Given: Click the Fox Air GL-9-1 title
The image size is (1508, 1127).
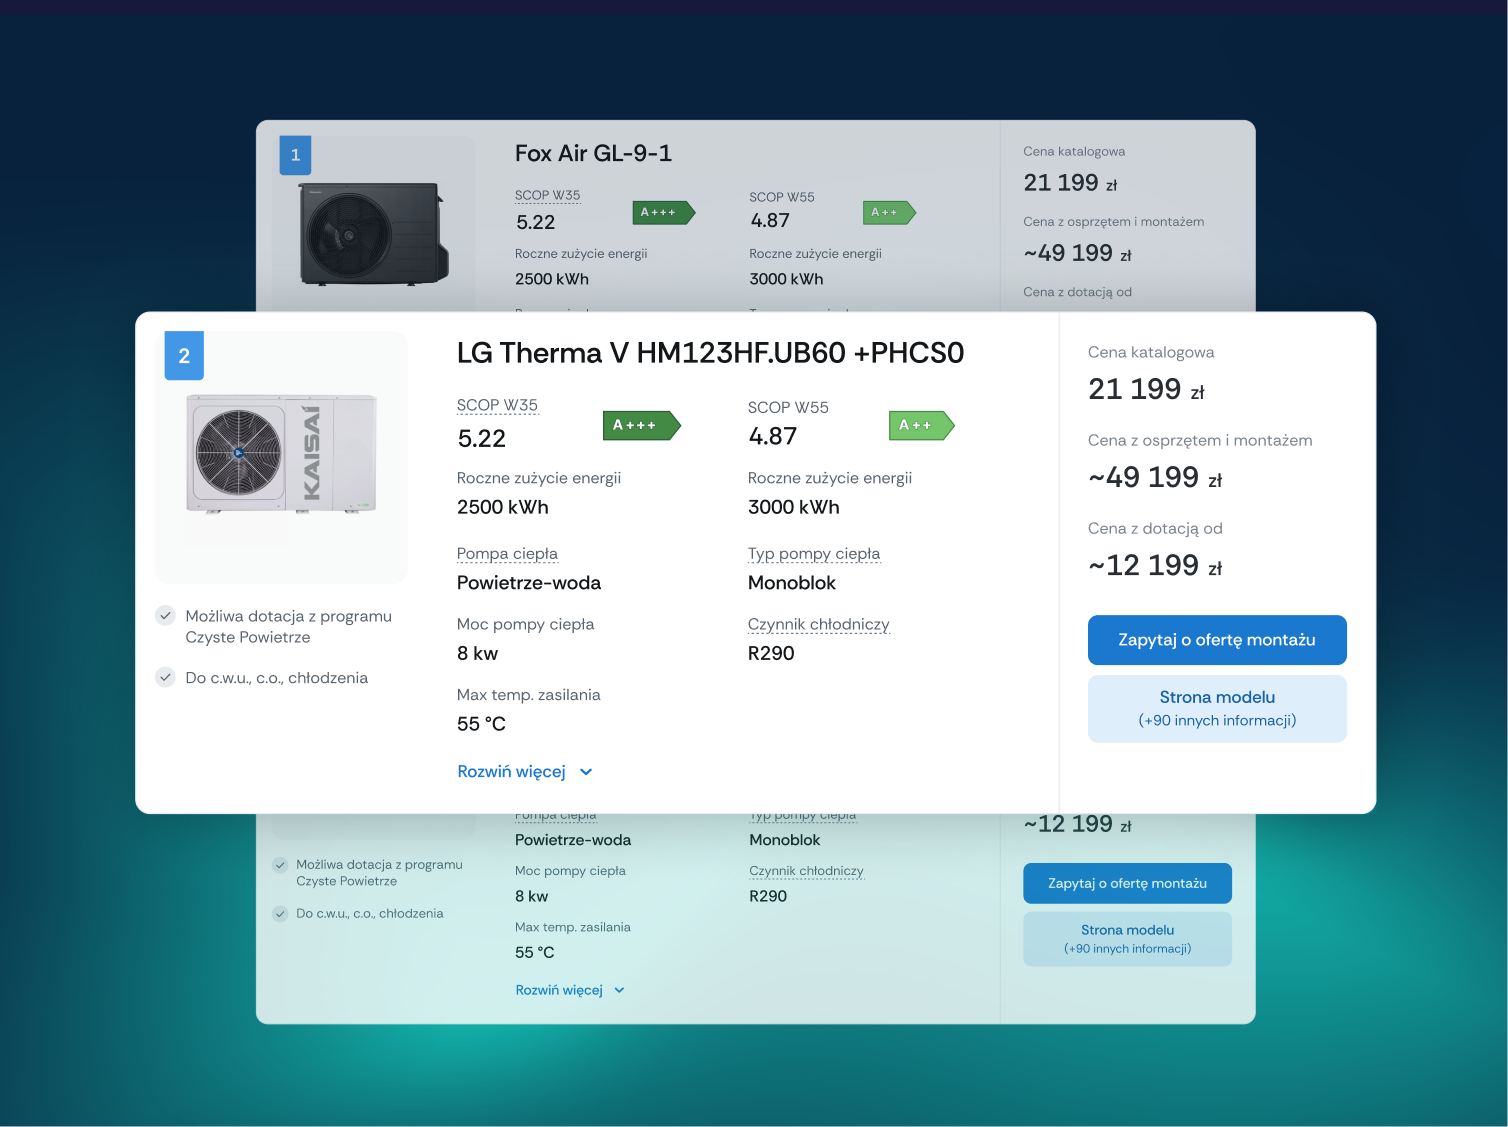Looking at the screenshot, I should coord(593,153).
